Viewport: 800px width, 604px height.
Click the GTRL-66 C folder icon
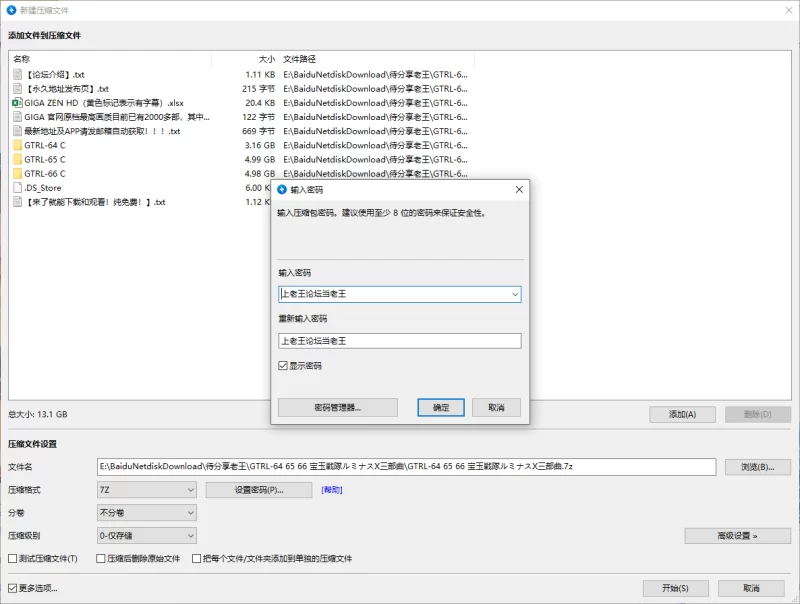click(x=17, y=173)
